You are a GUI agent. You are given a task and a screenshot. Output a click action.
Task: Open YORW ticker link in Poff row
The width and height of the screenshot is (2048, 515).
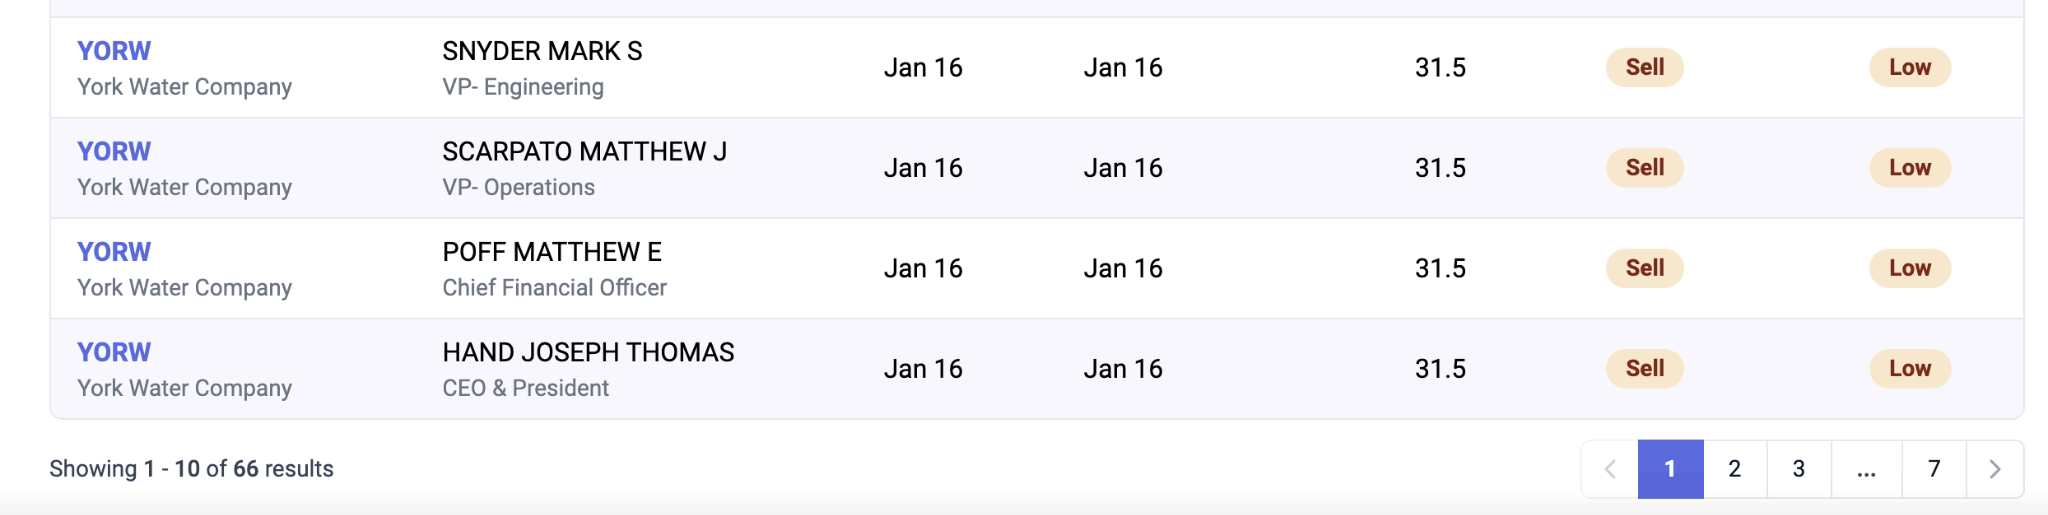pyautogui.click(x=114, y=252)
